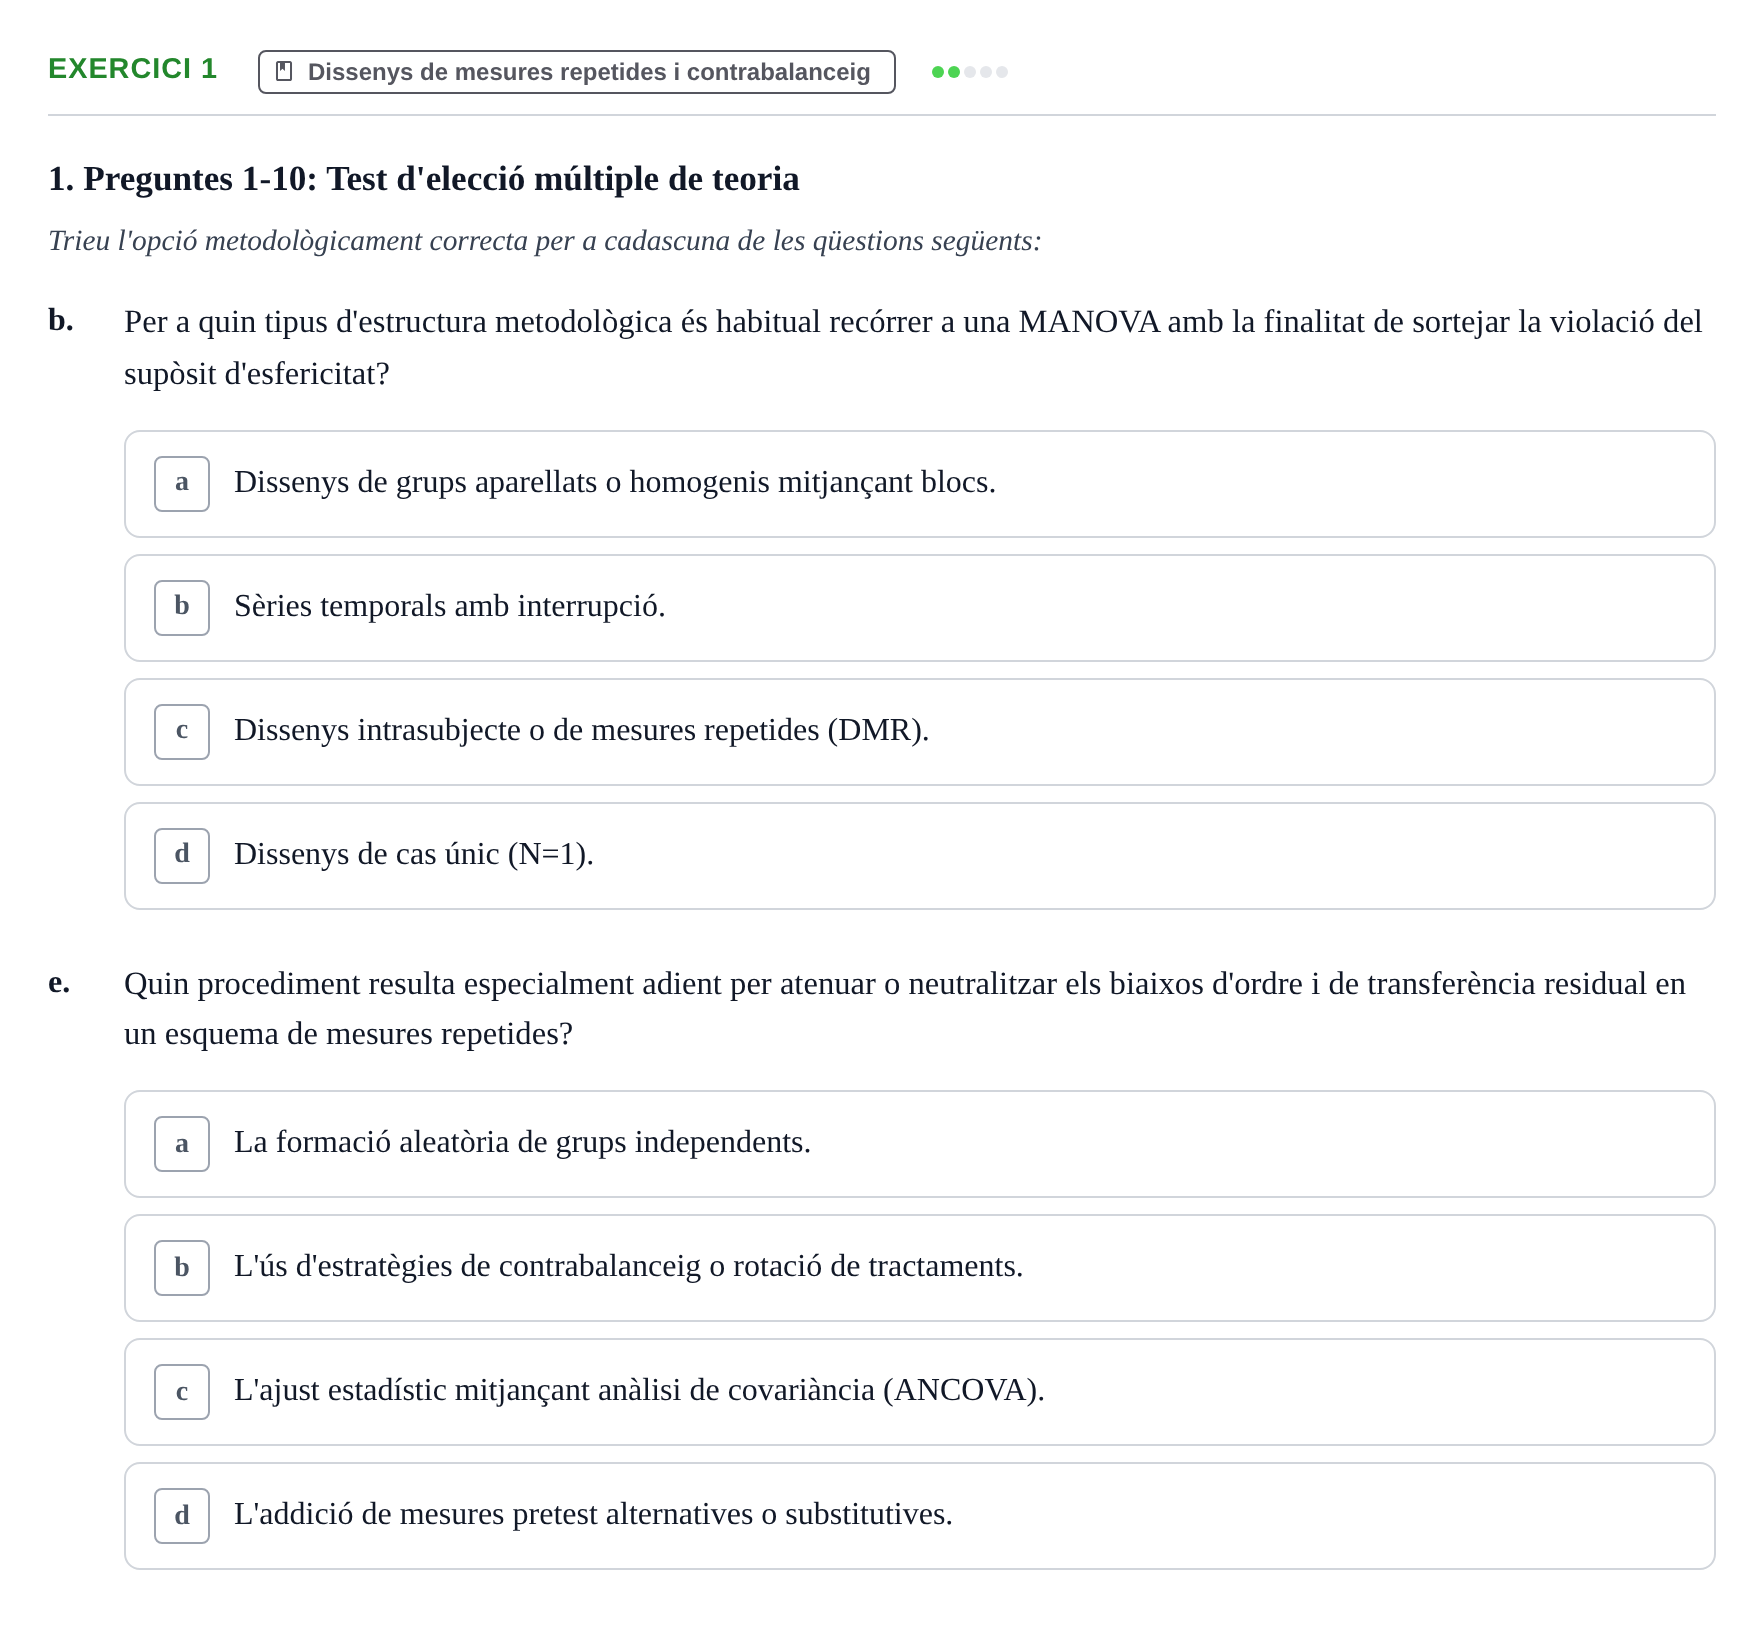Select letter box 'a' for grups aparellats answer
Image resolution: width=1764 pixels, height=1636 pixels.
[182, 484]
